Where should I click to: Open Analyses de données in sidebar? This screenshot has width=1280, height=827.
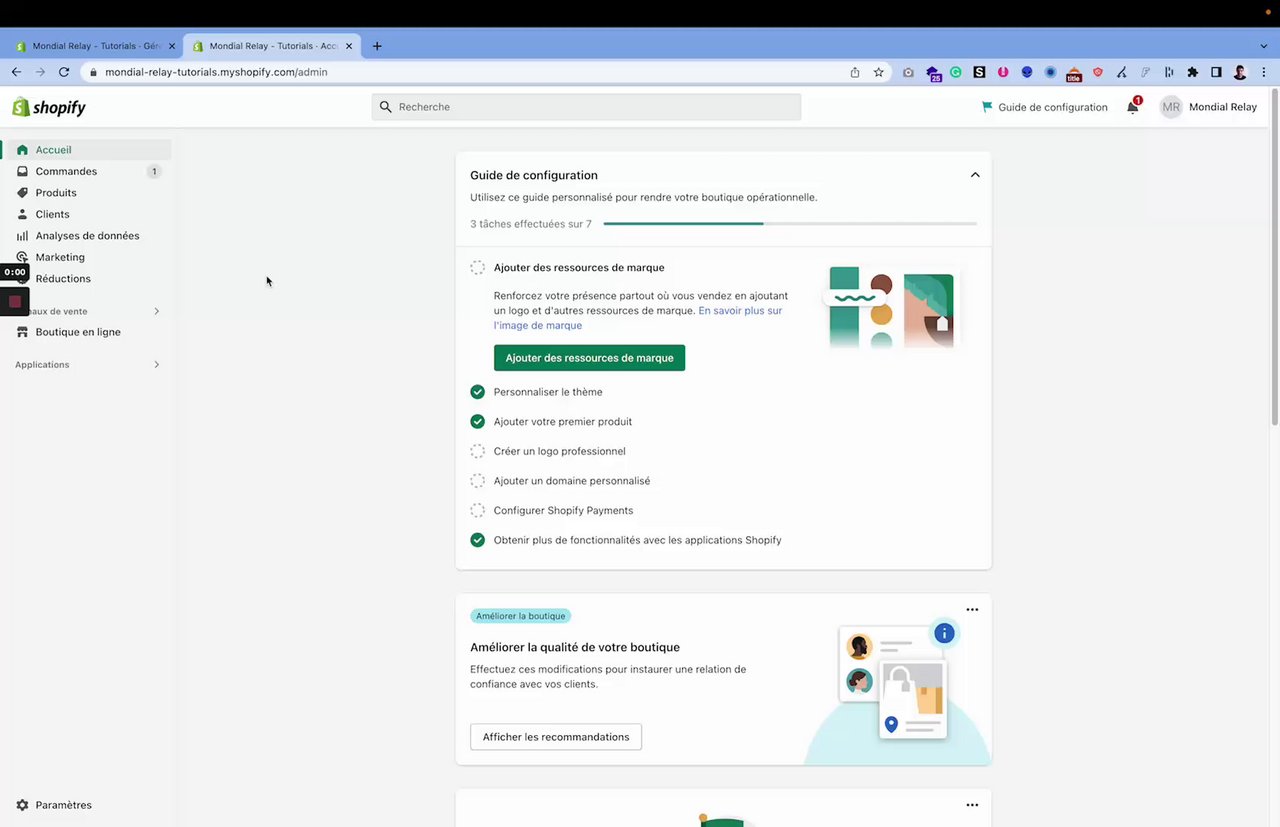click(87, 236)
